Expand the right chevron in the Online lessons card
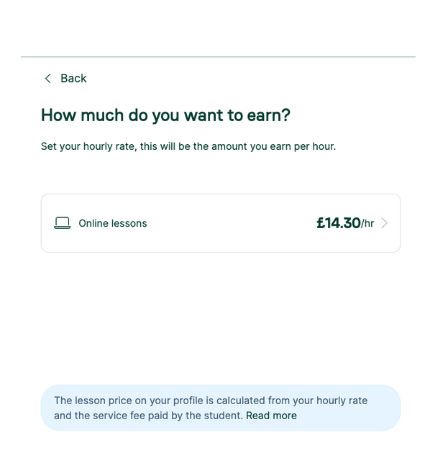 click(384, 223)
